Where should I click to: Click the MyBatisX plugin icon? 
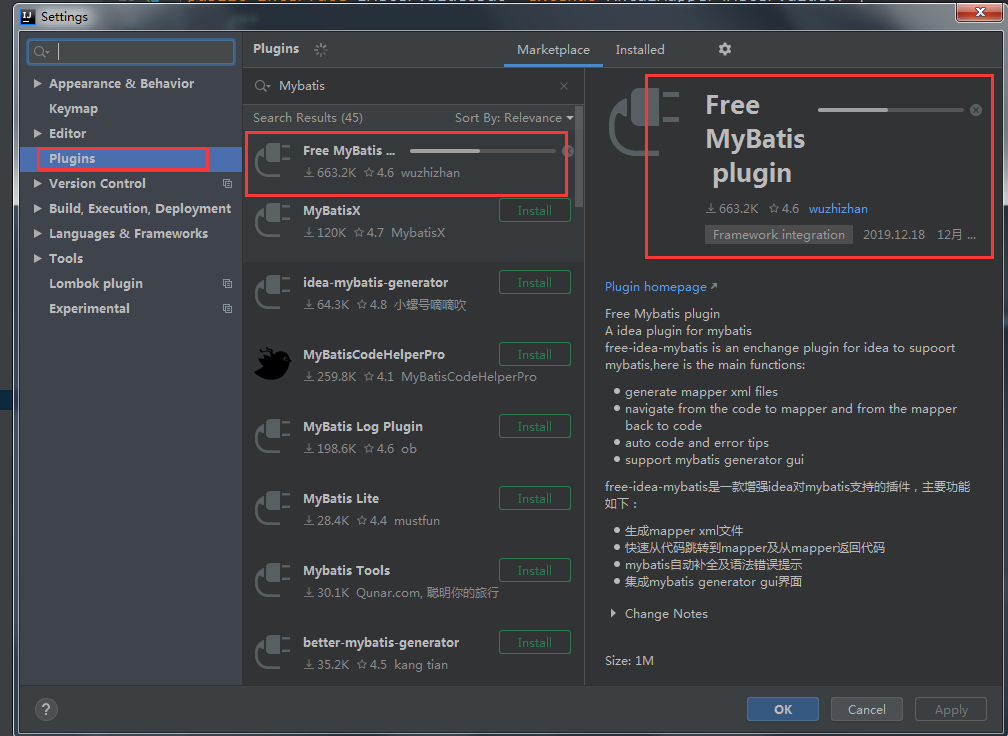coord(273,220)
